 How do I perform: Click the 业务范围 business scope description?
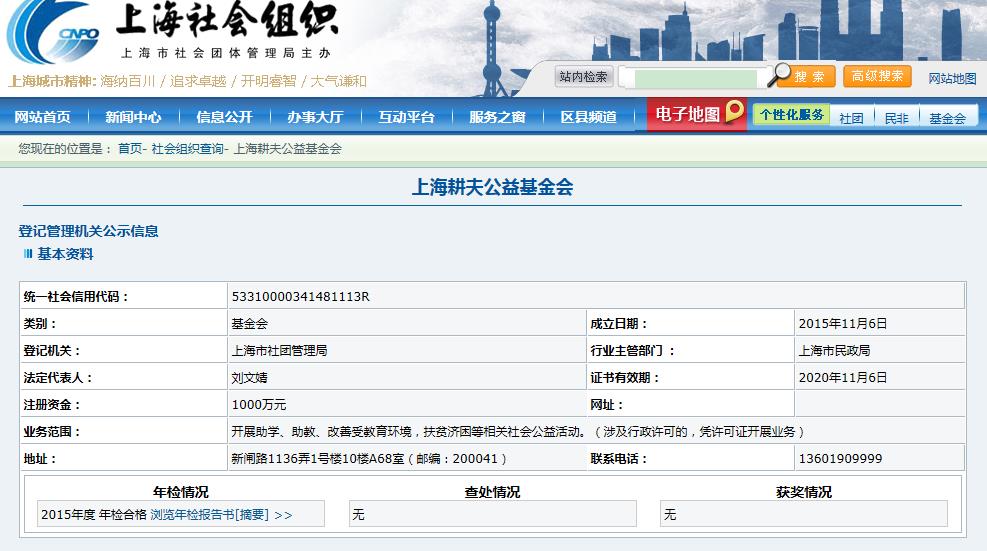(x=517, y=432)
